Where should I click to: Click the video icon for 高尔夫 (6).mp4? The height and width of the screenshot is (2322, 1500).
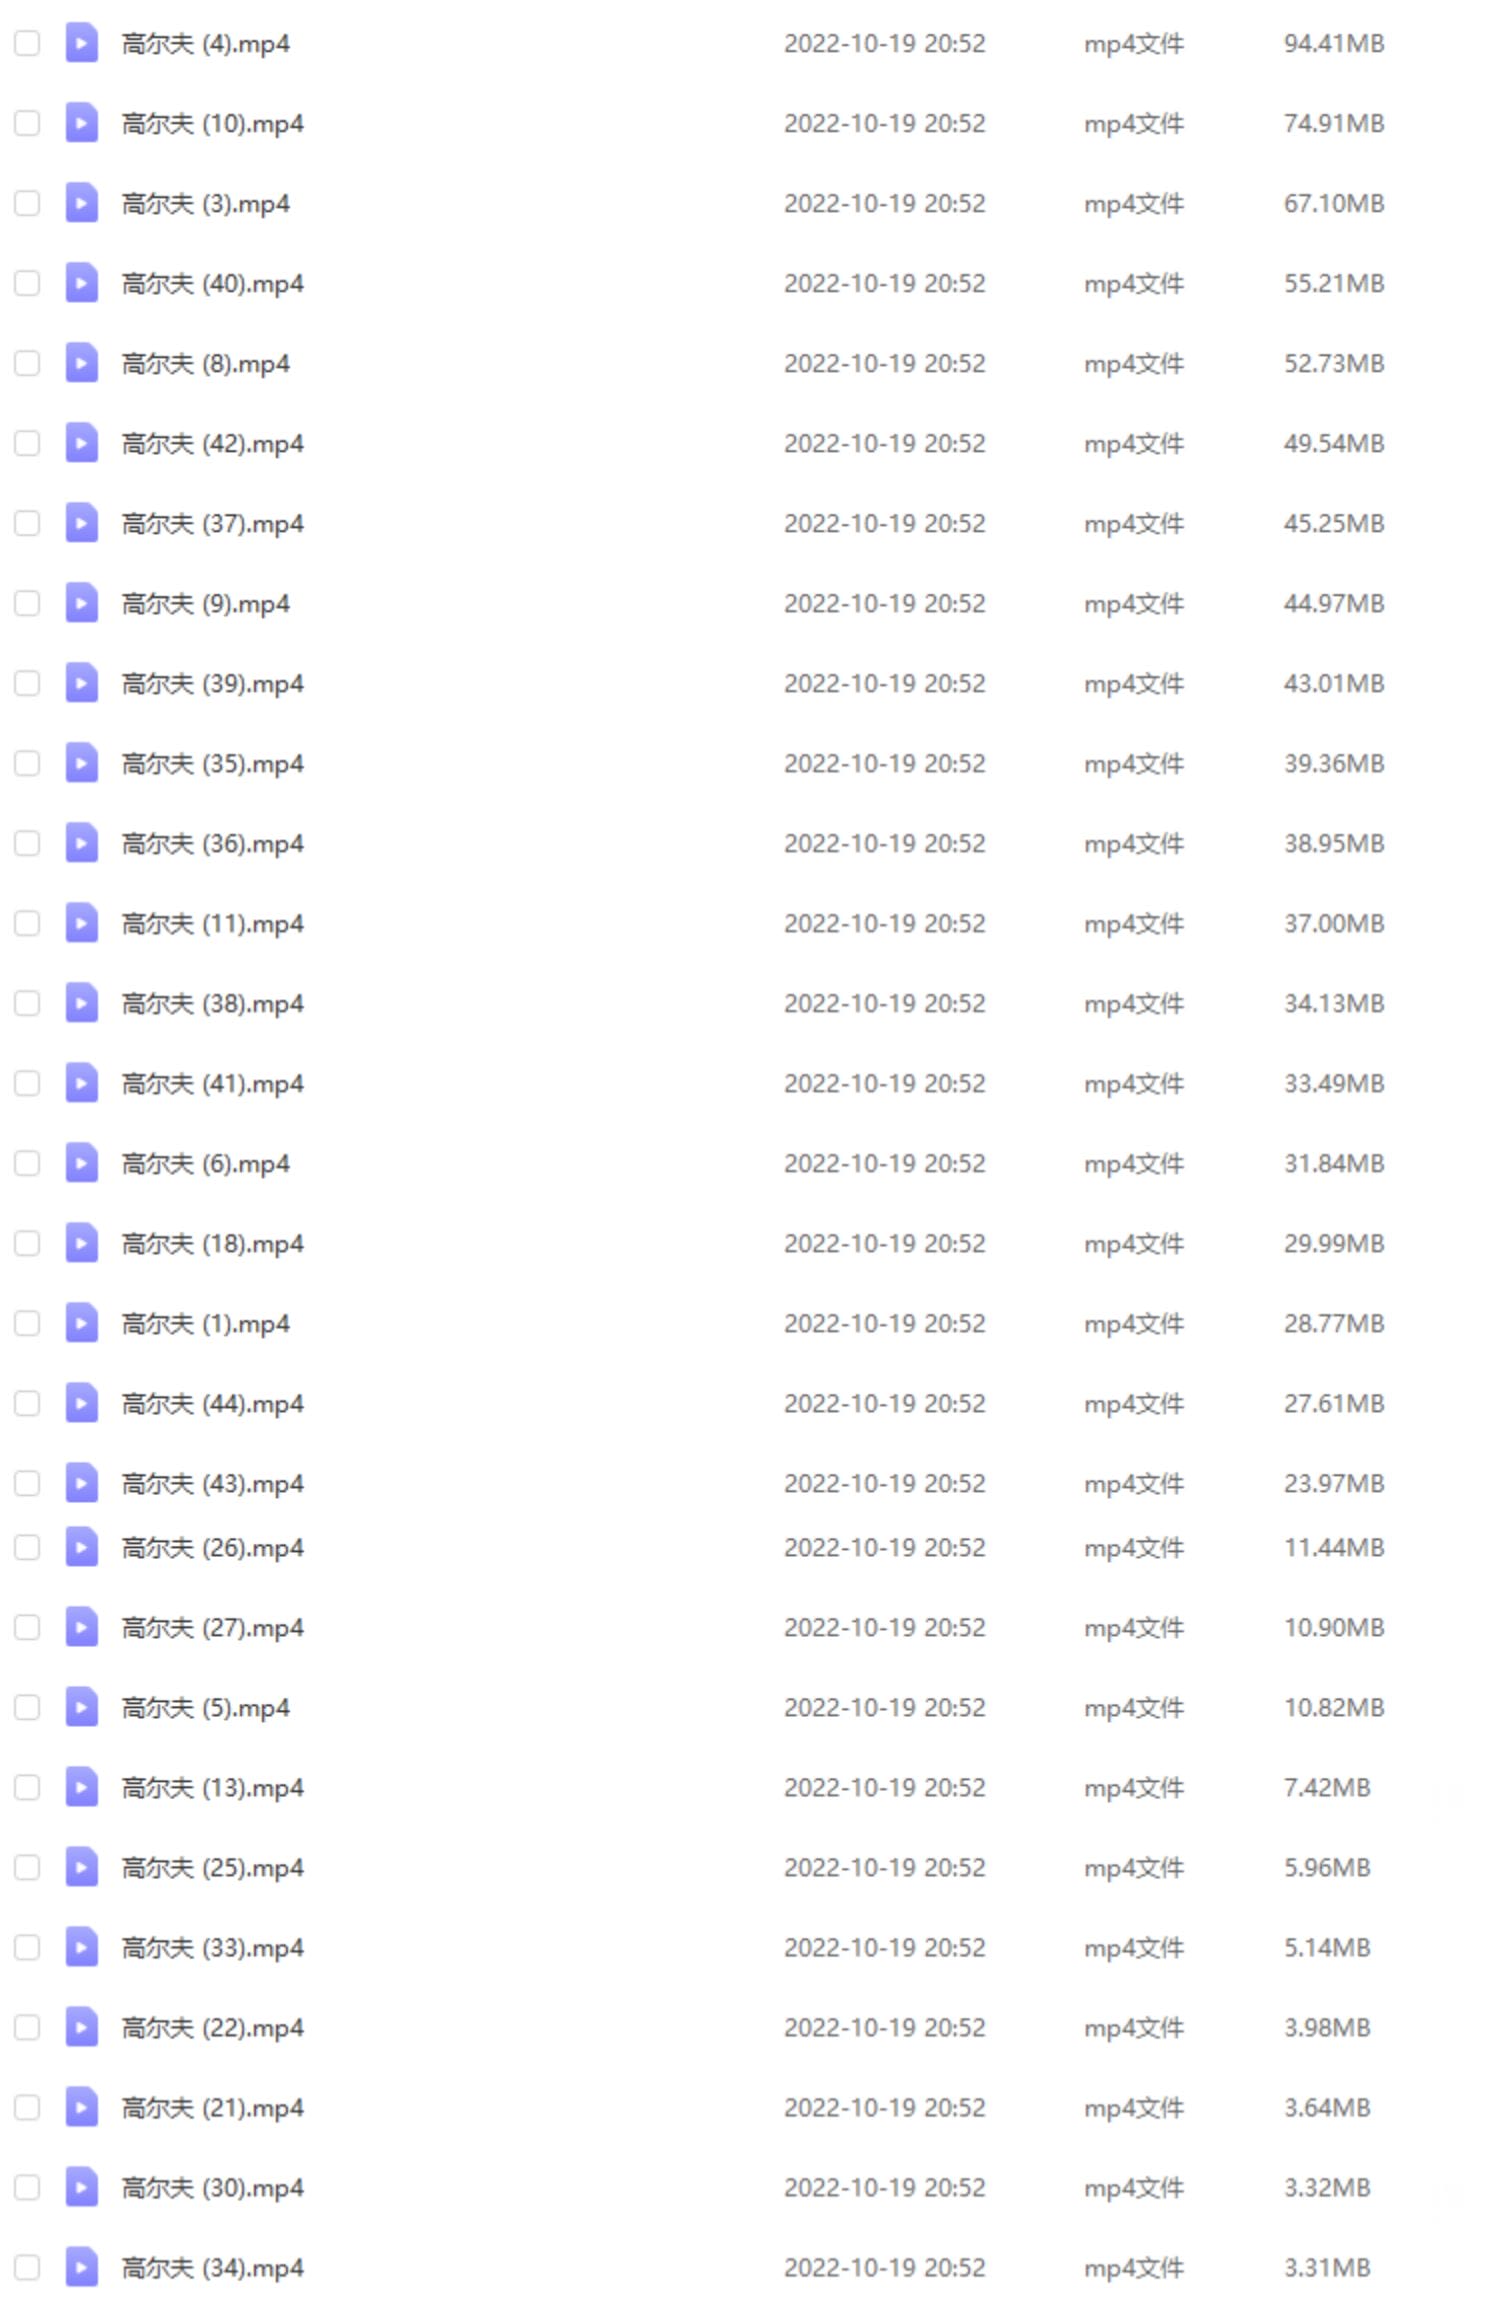[81, 1163]
